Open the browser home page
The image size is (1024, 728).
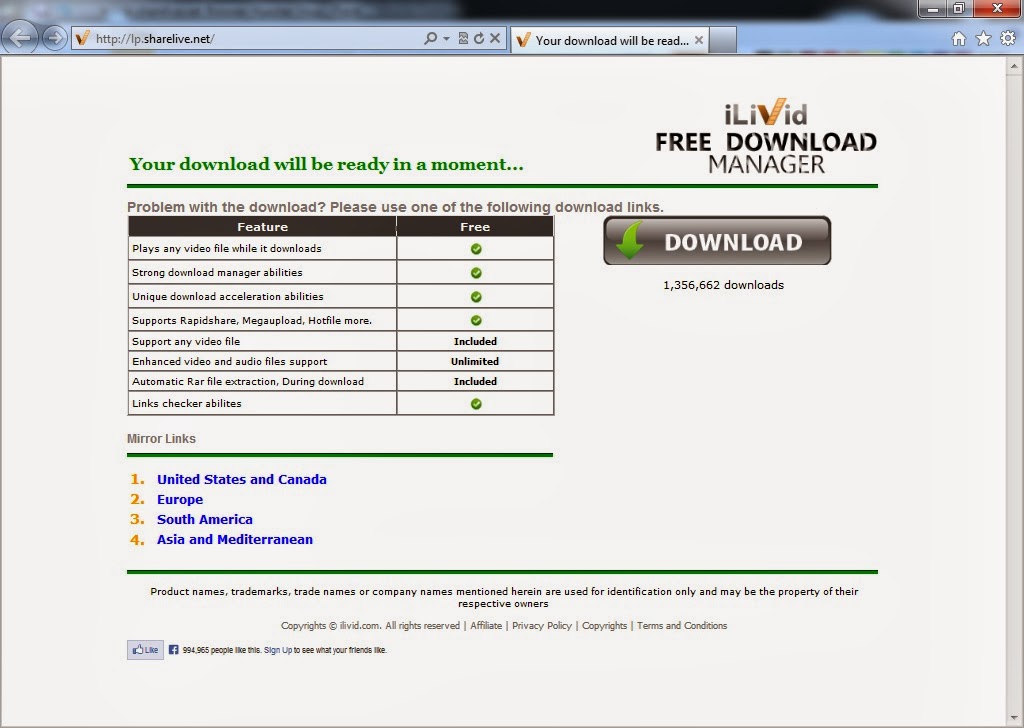958,37
